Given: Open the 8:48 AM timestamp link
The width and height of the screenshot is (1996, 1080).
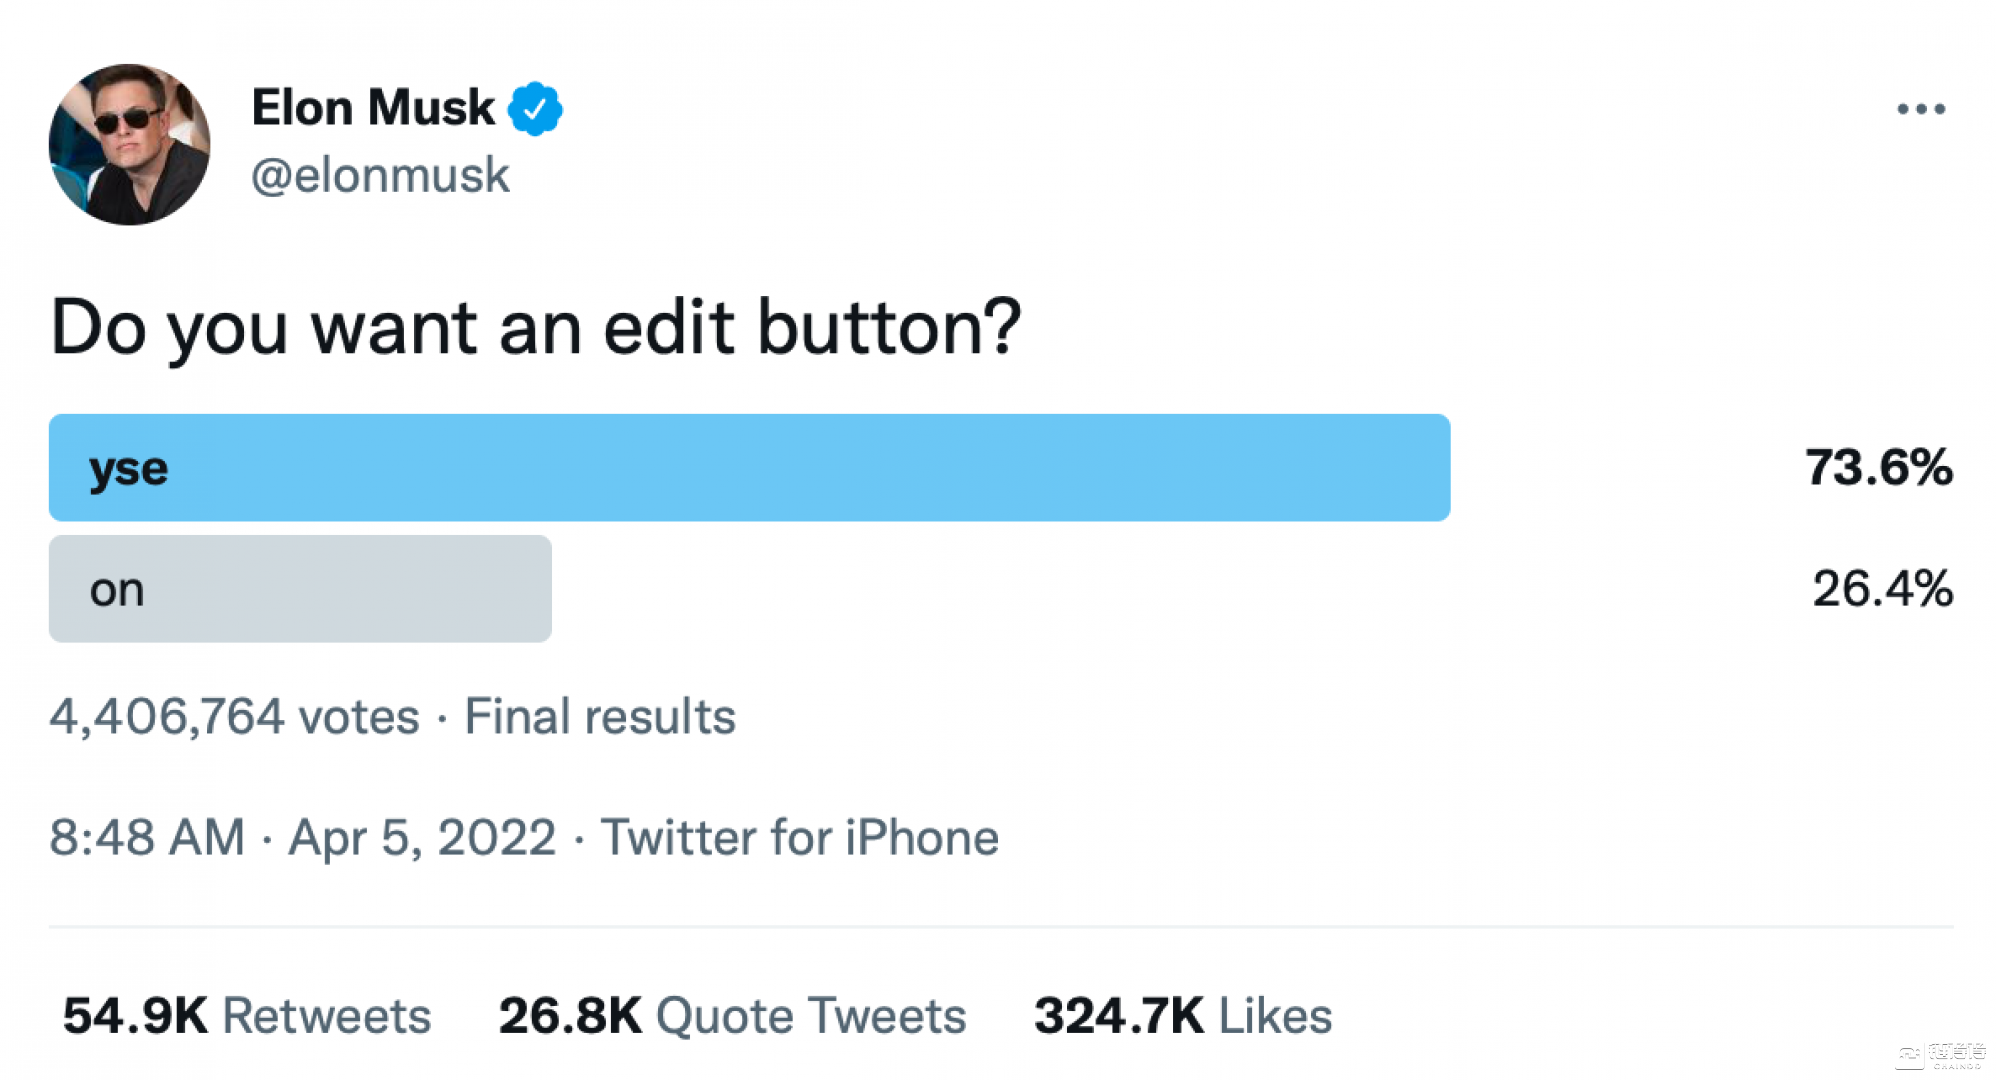Looking at the screenshot, I should click(x=147, y=837).
